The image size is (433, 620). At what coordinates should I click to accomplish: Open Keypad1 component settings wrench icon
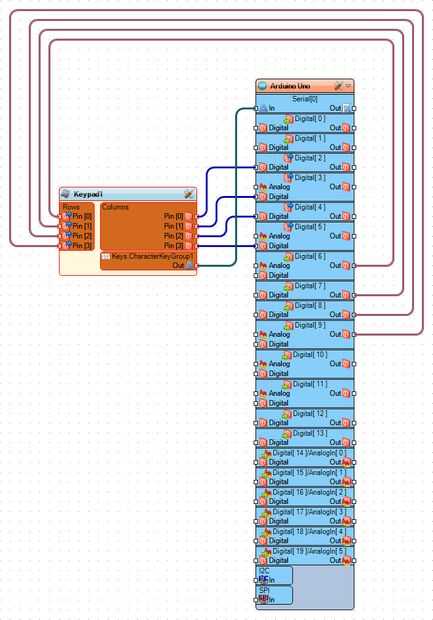coord(189,194)
